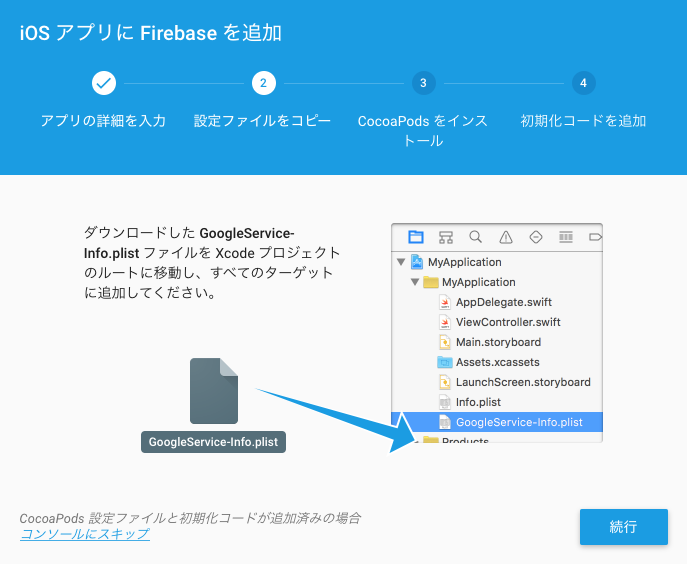Screen dimensions: 687x564
Task: Click the CocoaPods 設定ファイル italic note text
Action: (x=190, y=518)
